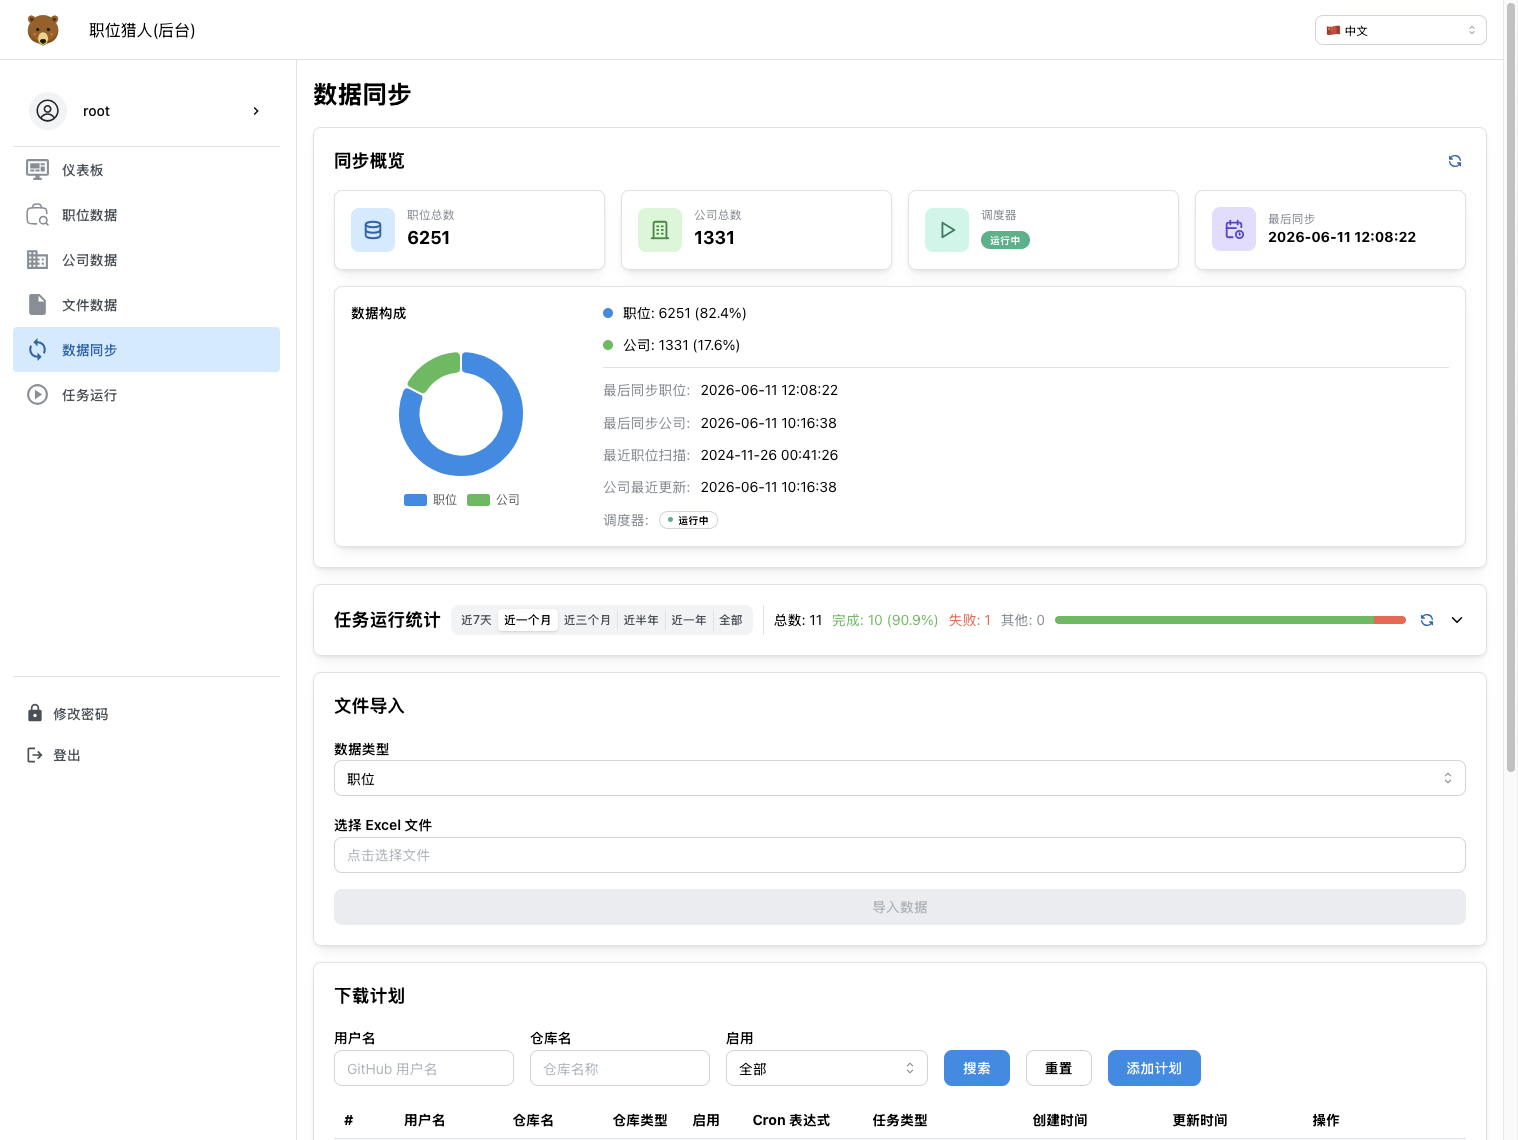Viewport: 1518px width, 1140px height.
Task: Open 仪表板 in the sidebar
Action: pyautogui.click(x=146, y=170)
